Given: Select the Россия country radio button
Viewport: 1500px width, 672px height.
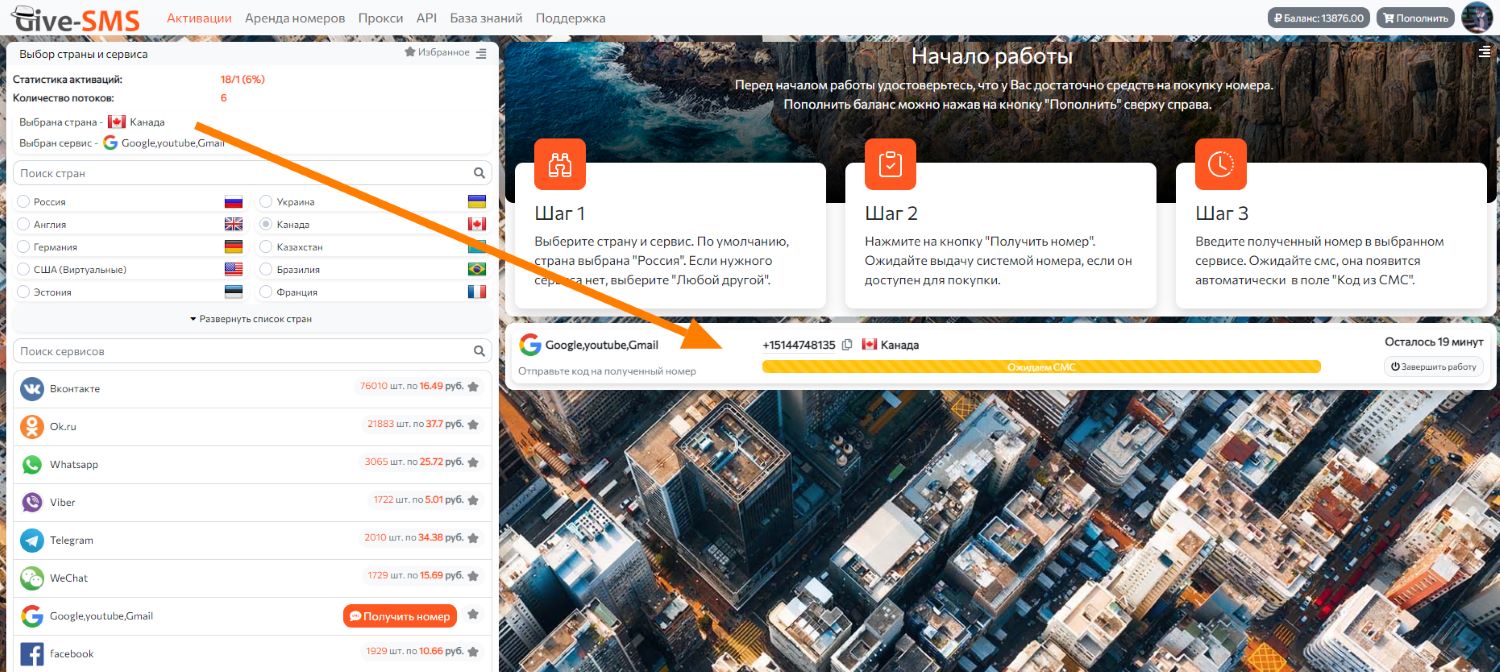Looking at the screenshot, I should click(23, 202).
